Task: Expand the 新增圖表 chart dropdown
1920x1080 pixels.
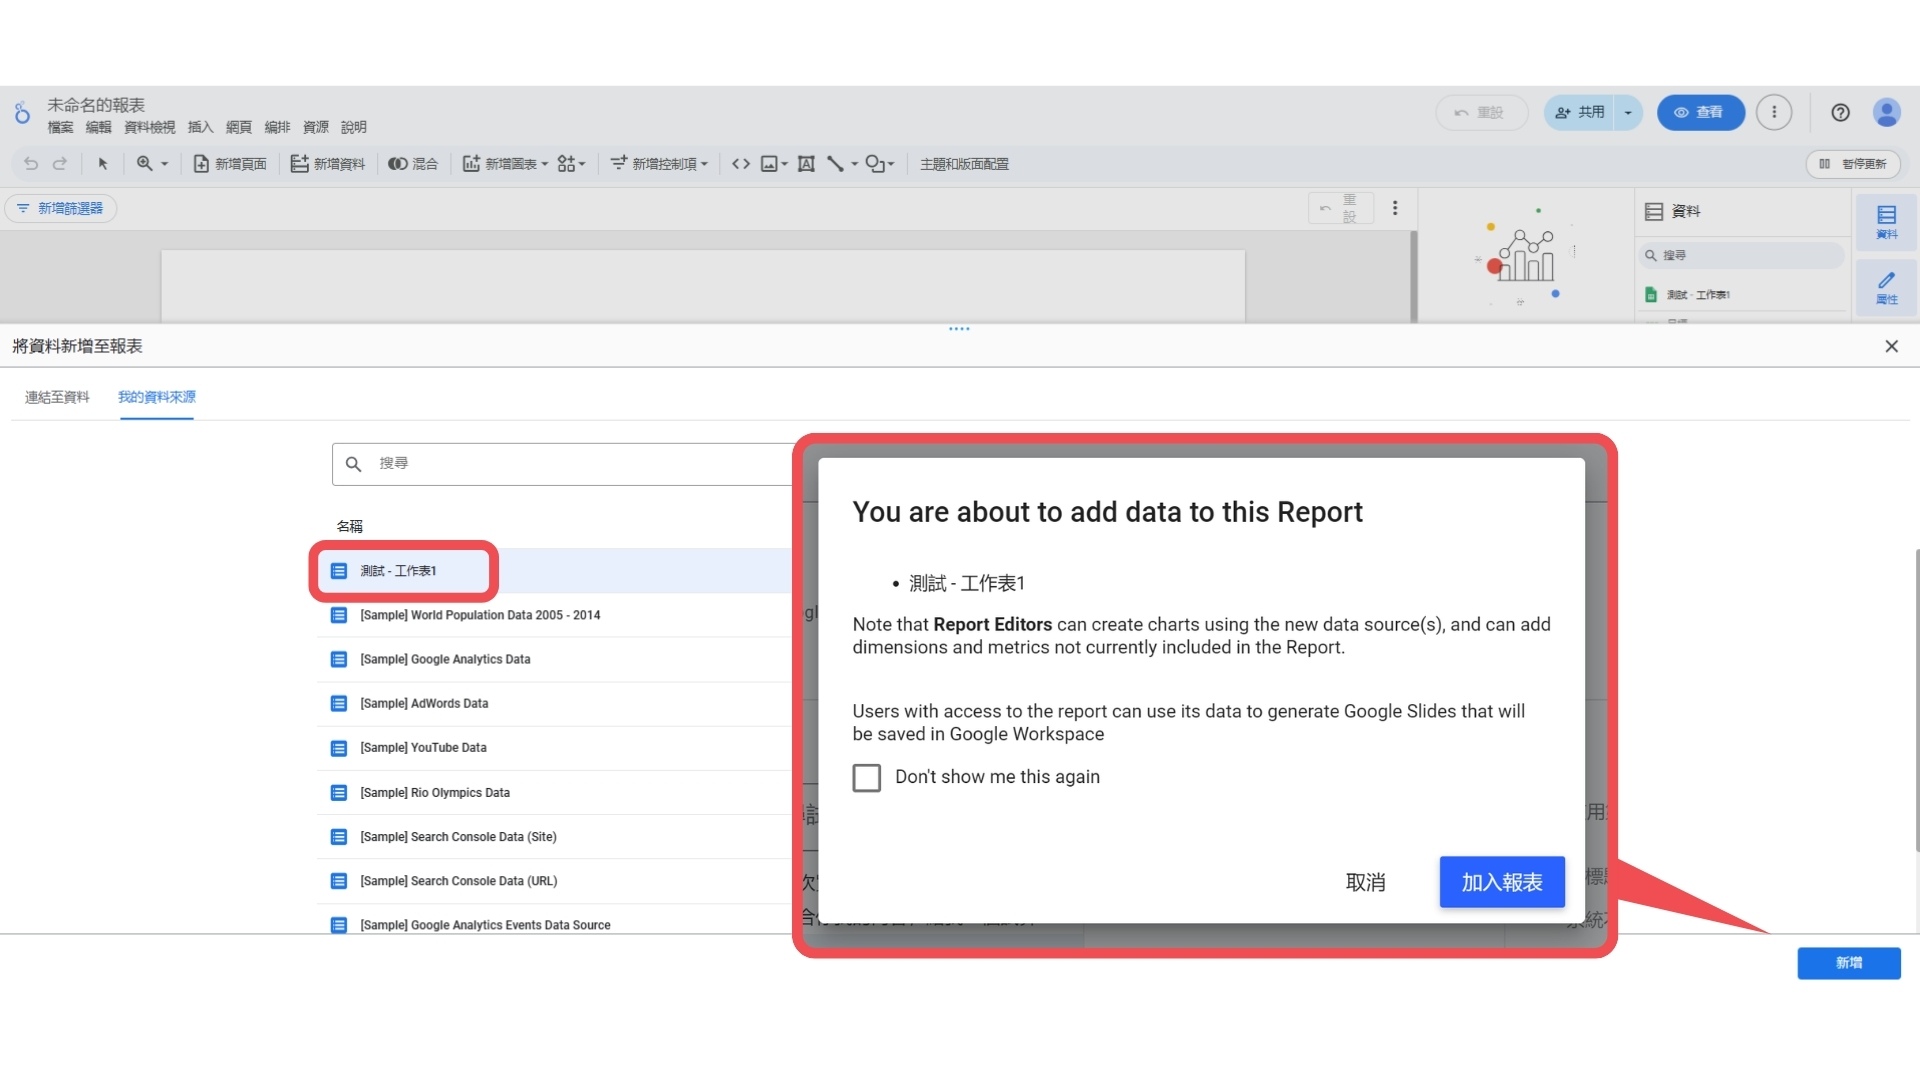Action: point(545,164)
